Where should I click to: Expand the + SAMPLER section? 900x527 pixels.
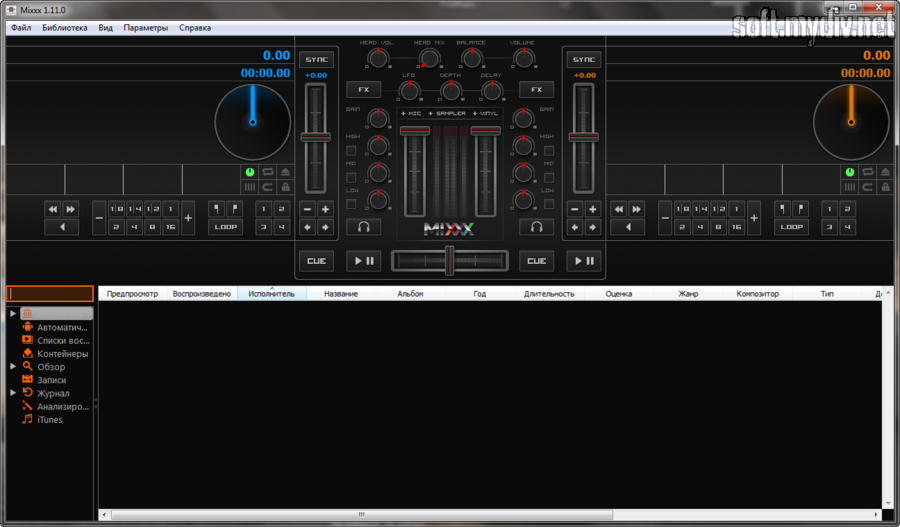pos(447,113)
